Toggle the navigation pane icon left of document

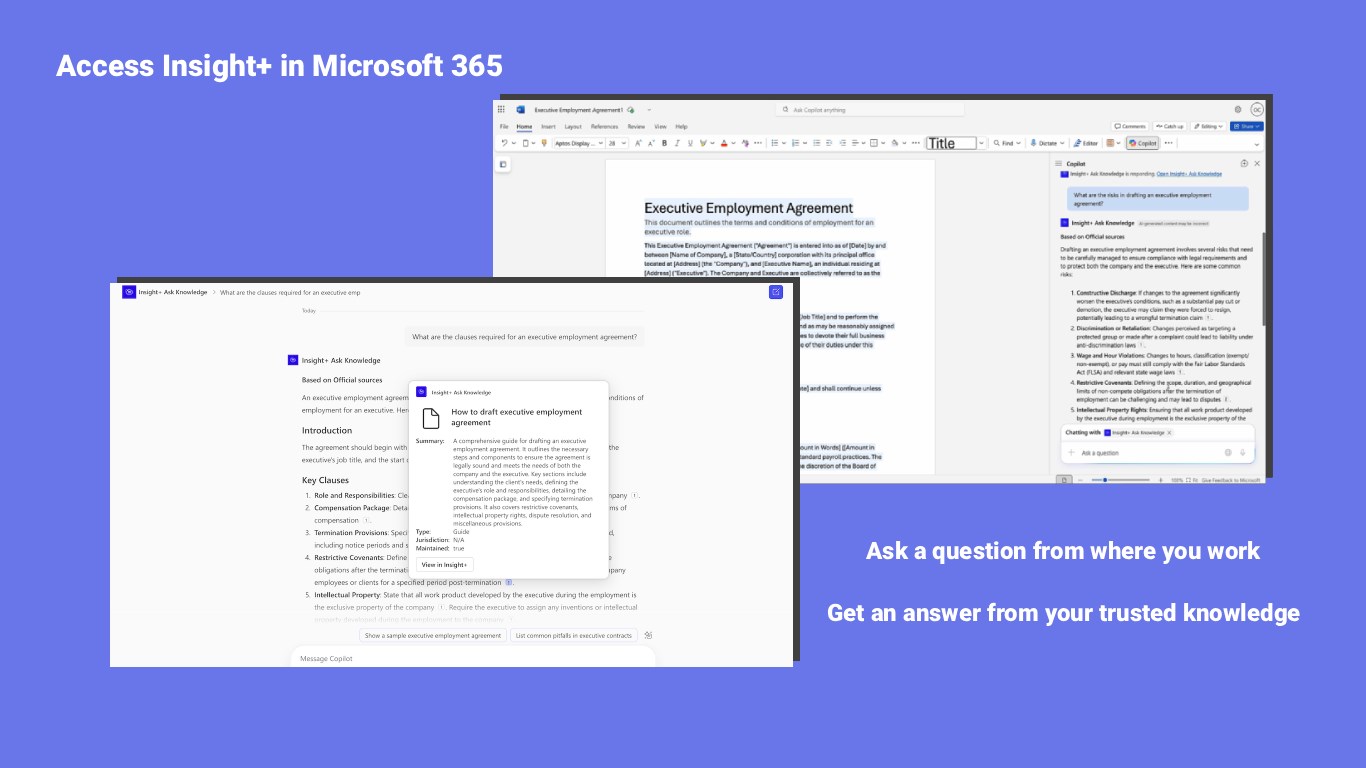pyautogui.click(x=503, y=164)
